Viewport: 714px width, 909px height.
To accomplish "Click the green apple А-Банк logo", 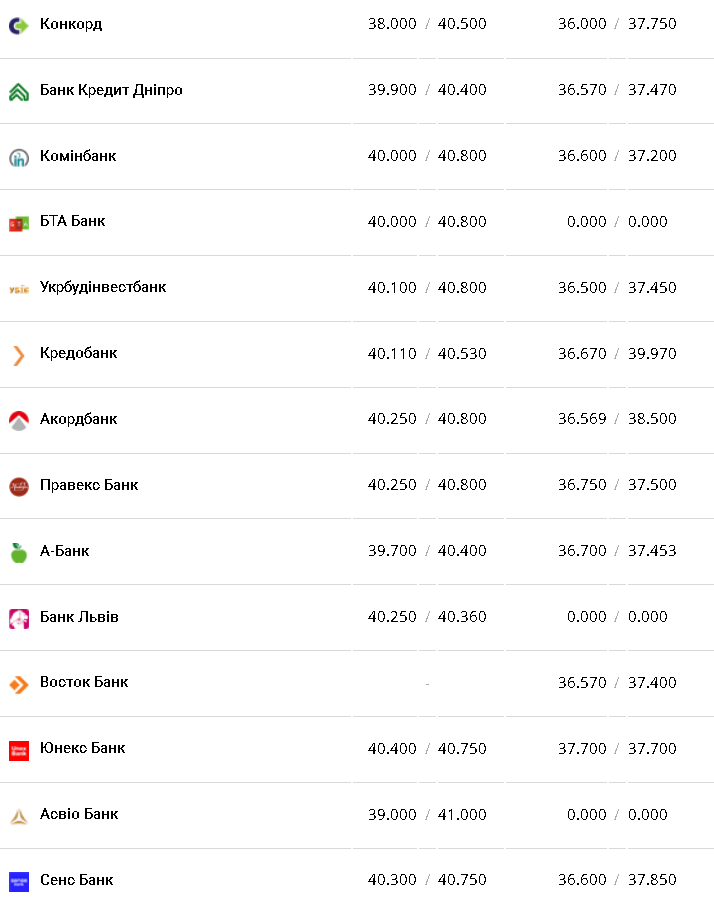I will point(18,552).
